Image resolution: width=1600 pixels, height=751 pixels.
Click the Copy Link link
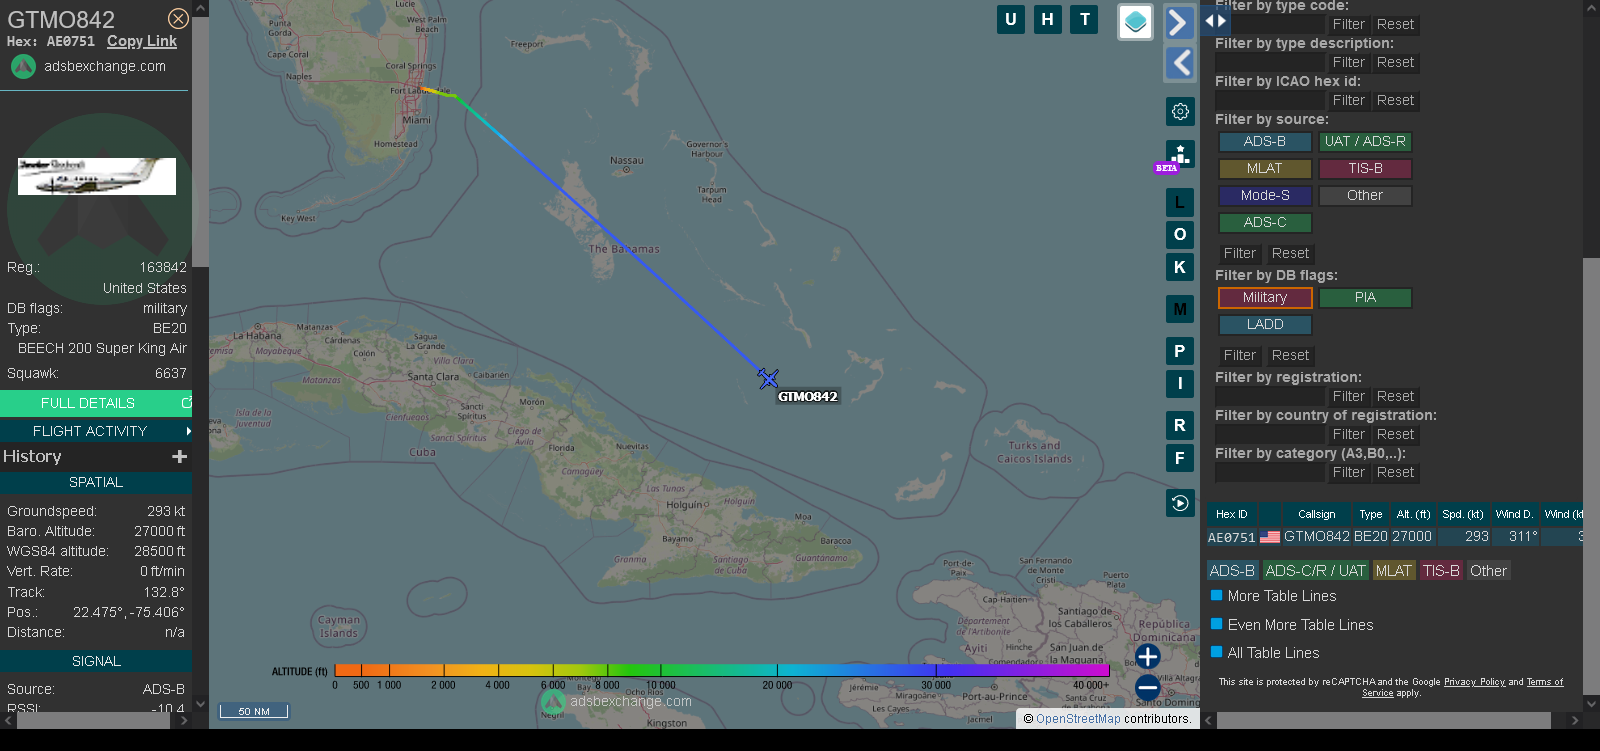[142, 41]
